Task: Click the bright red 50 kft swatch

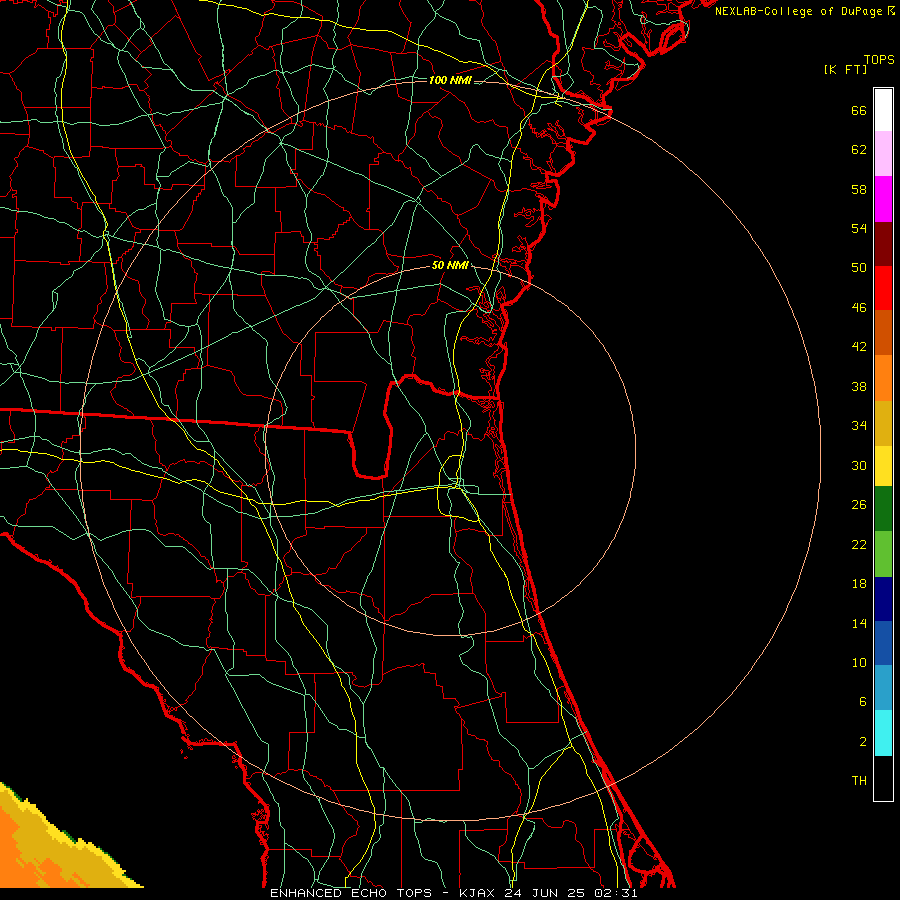Action: pos(883,288)
